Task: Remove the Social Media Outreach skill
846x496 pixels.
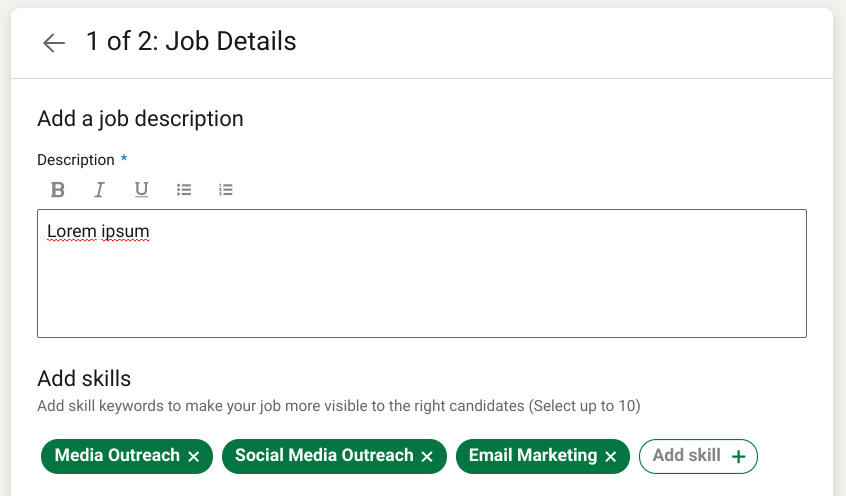Action: click(427, 457)
